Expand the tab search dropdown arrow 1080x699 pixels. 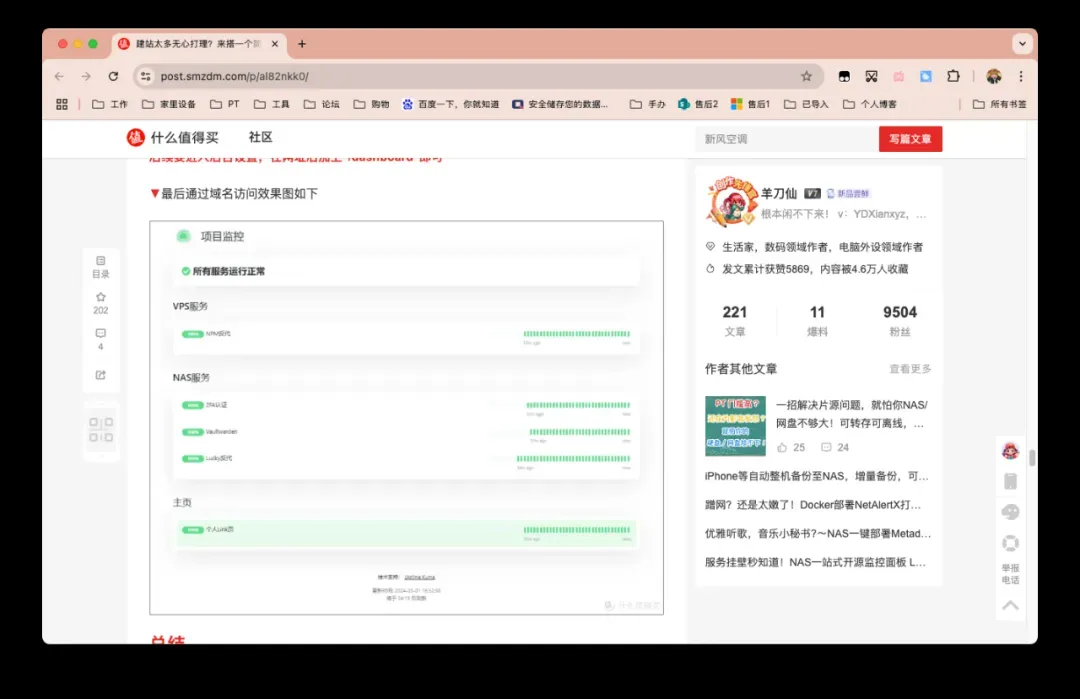pos(1021,44)
